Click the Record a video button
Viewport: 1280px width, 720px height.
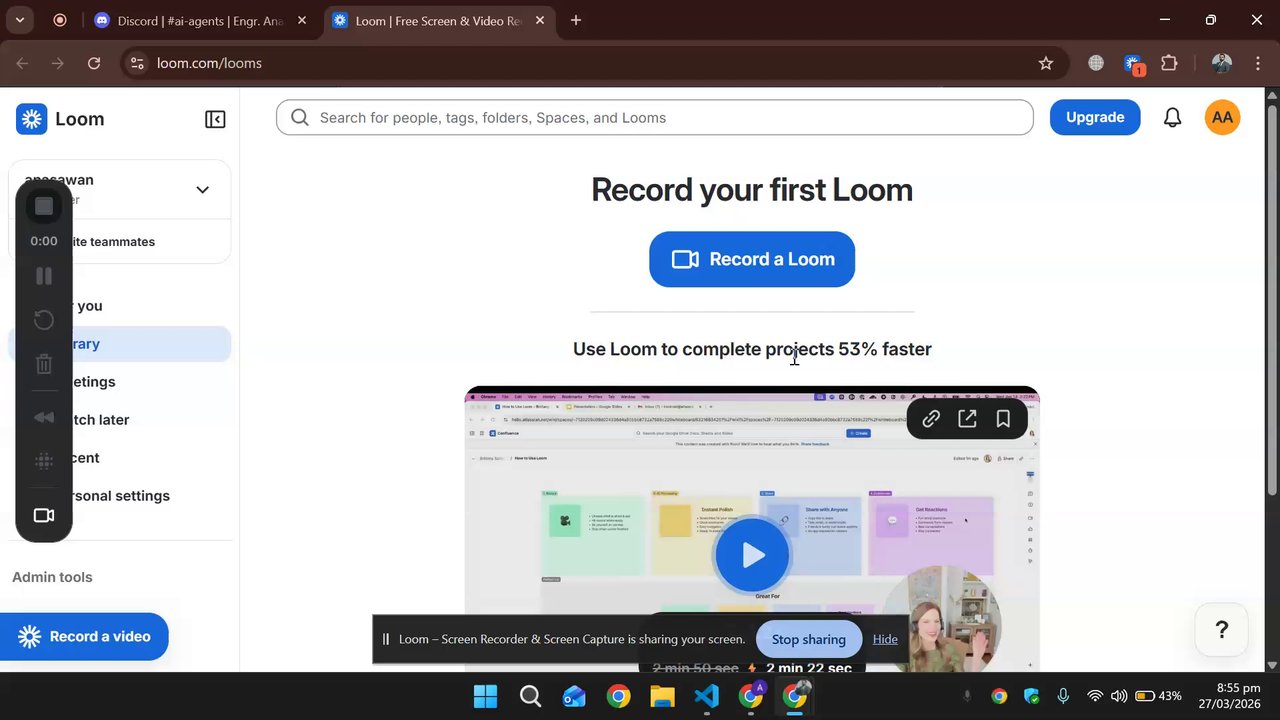pyautogui.click(x=84, y=636)
